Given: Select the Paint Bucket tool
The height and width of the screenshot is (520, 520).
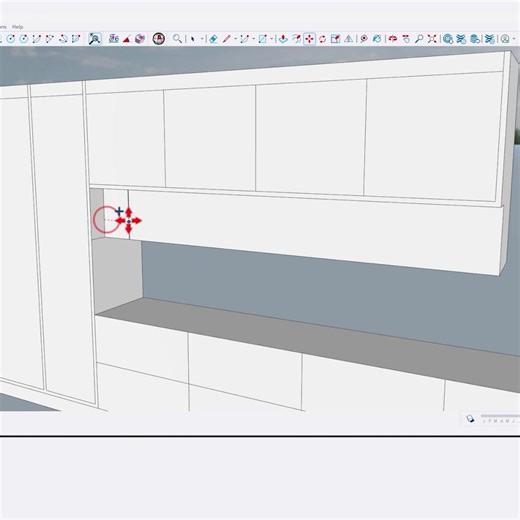Looking at the screenshot, I should click(x=377, y=39).
